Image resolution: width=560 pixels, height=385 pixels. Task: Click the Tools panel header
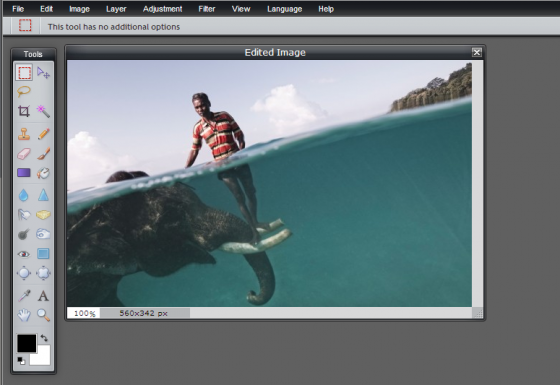coord(33,54)
